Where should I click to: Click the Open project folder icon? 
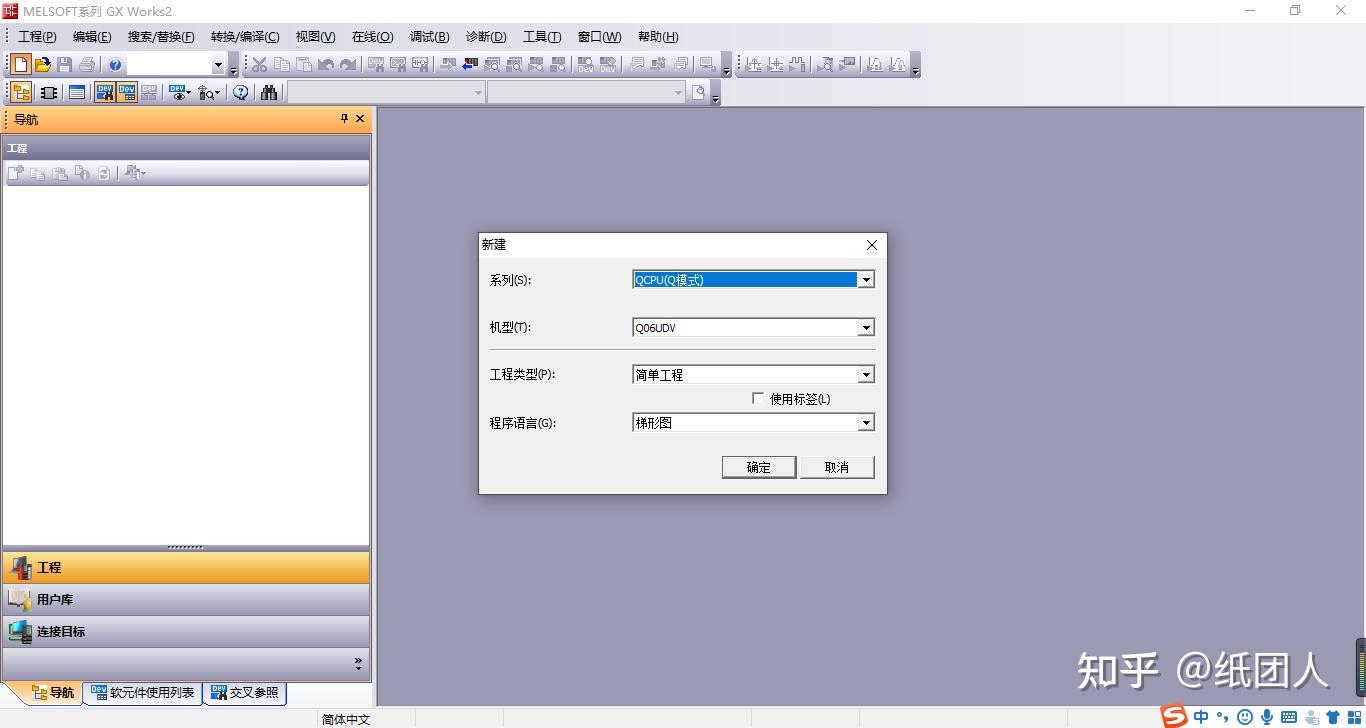point(43,65)
